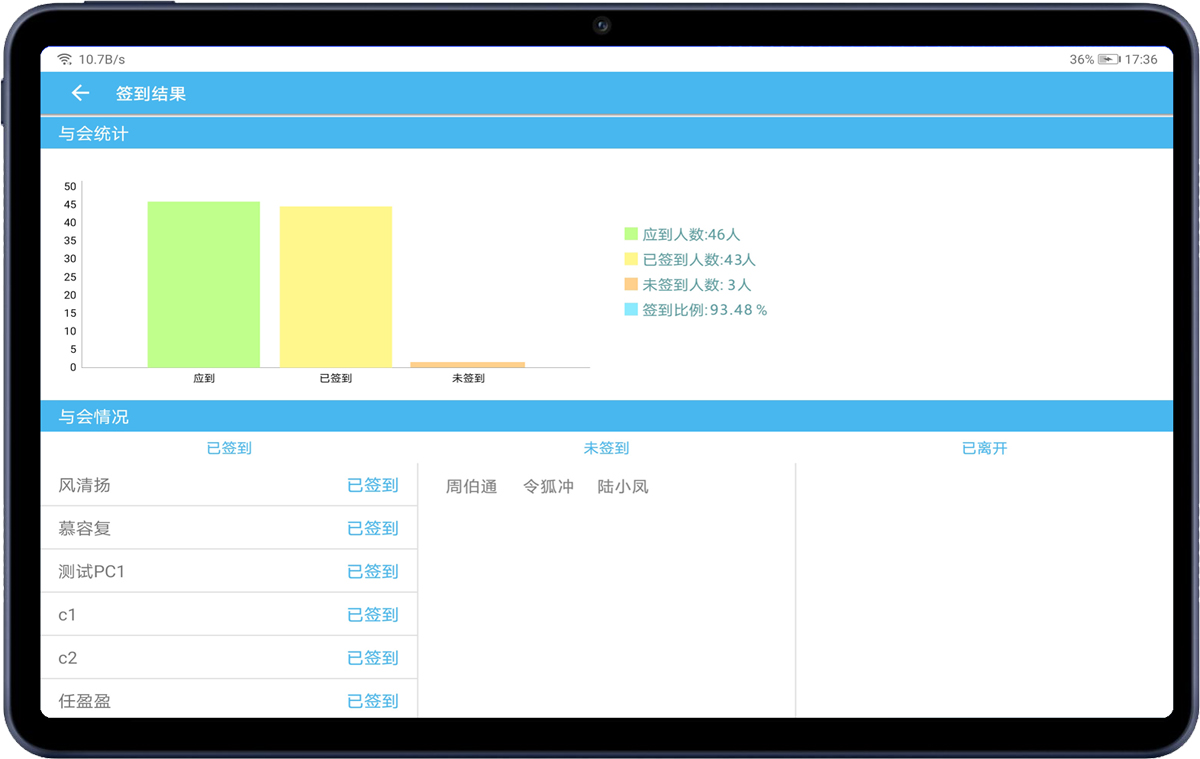The height and width of the screenshot is (759, 1200).
Task: Tap the back arrow icon
Action: (x=80, y=93)
